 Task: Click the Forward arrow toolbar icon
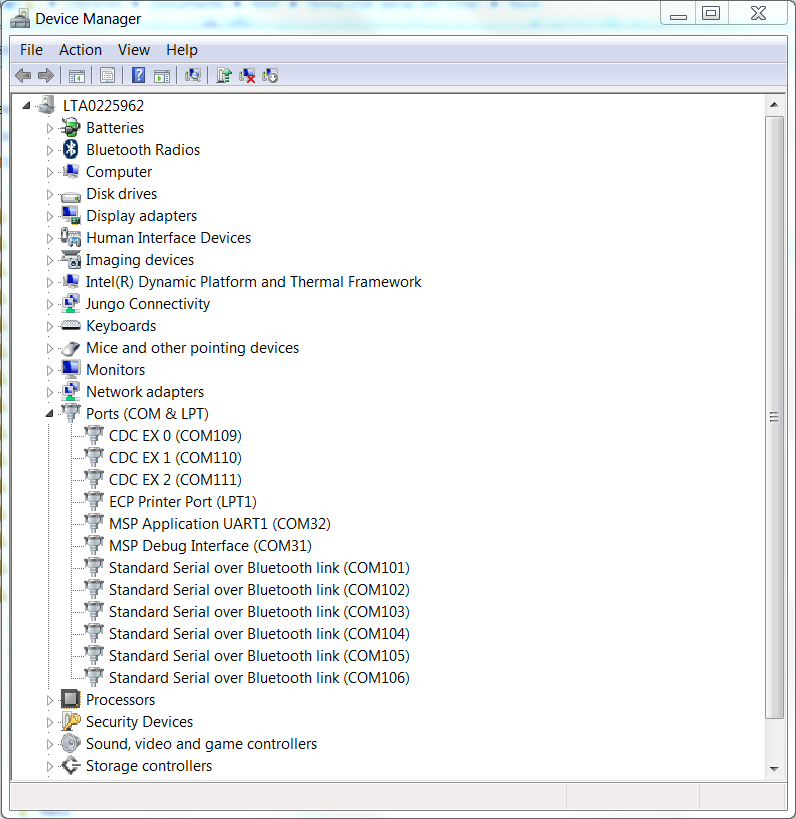click(x=46, y=76)
